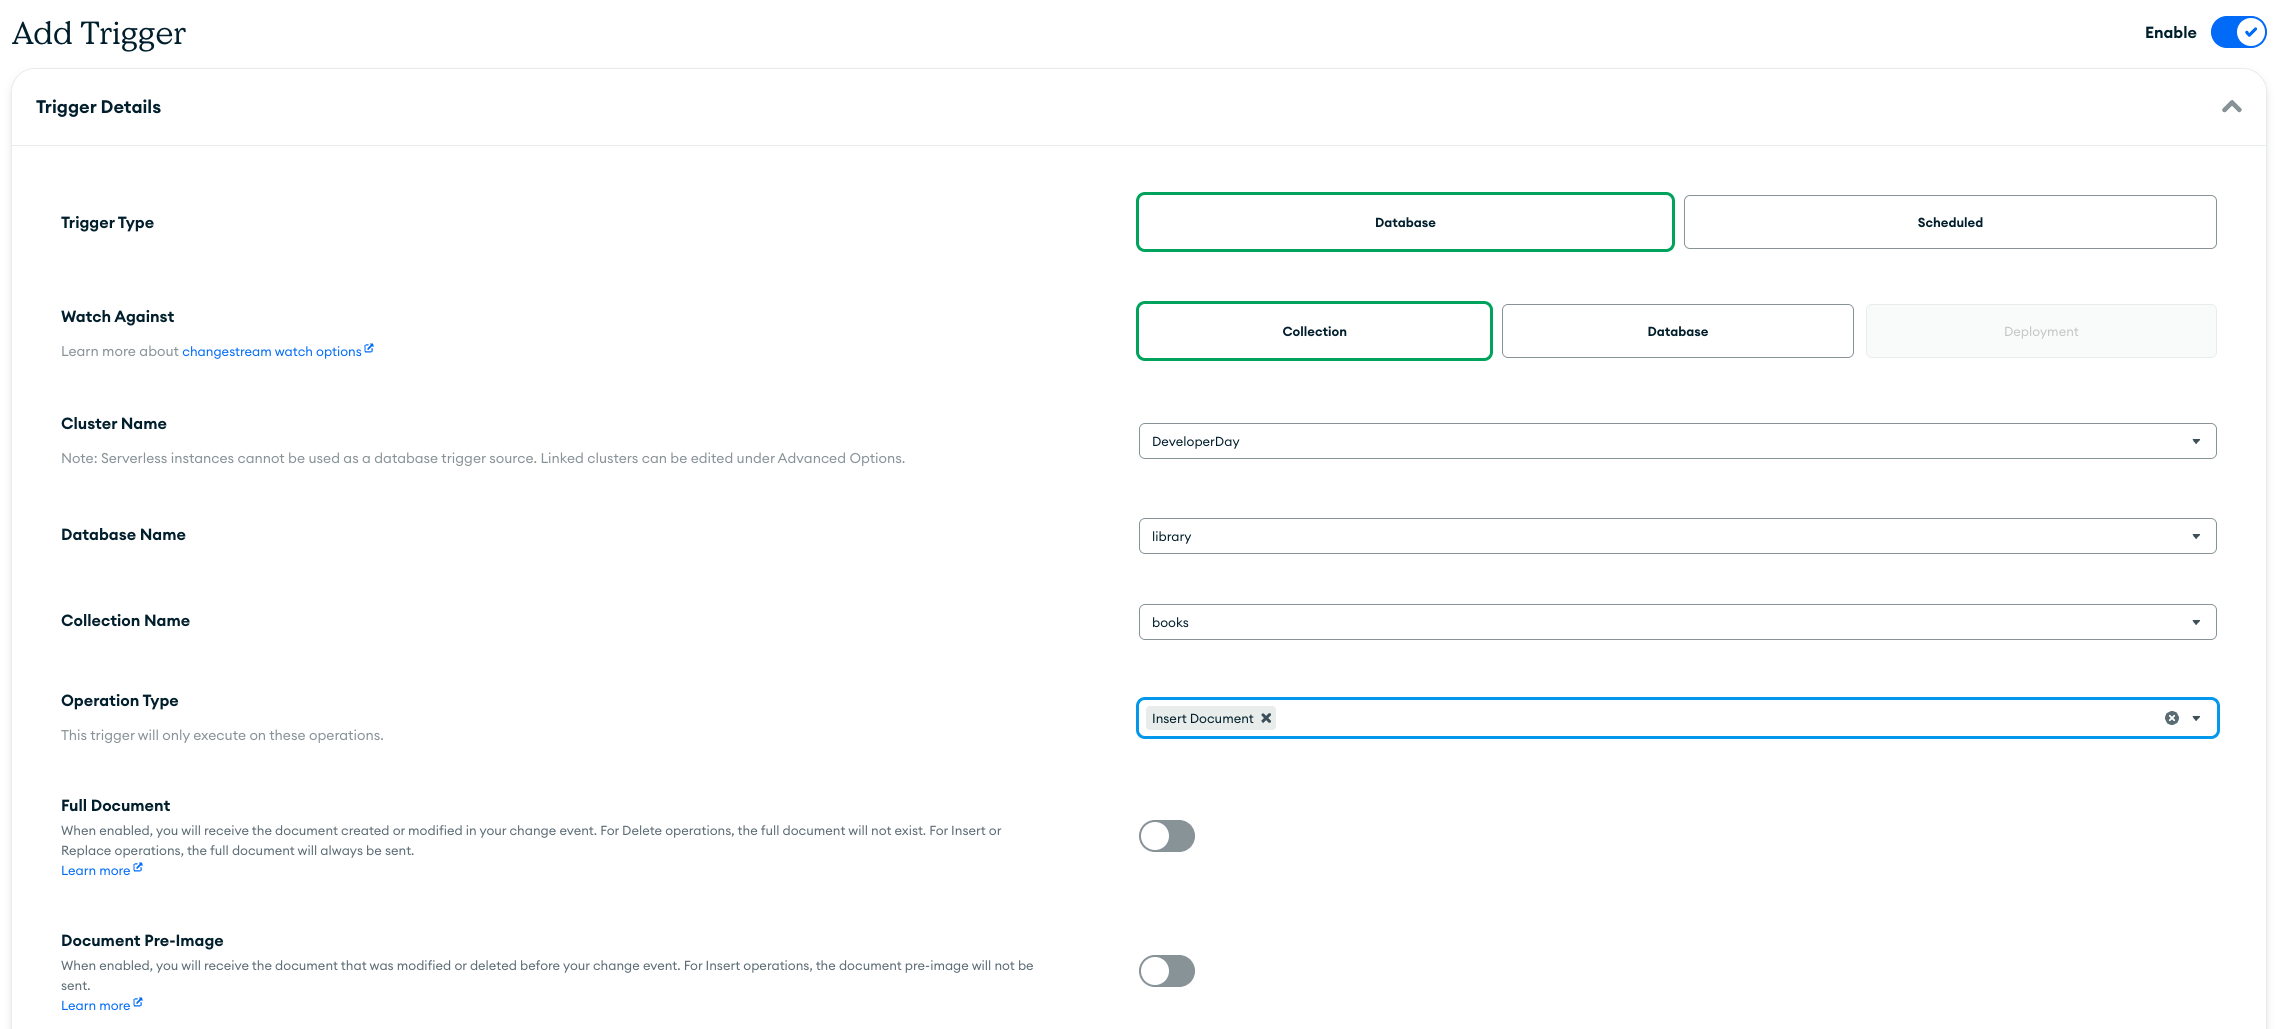Select Database trigger type
This screenshot has width=2279, height=1029.
tap(1404, 222)
